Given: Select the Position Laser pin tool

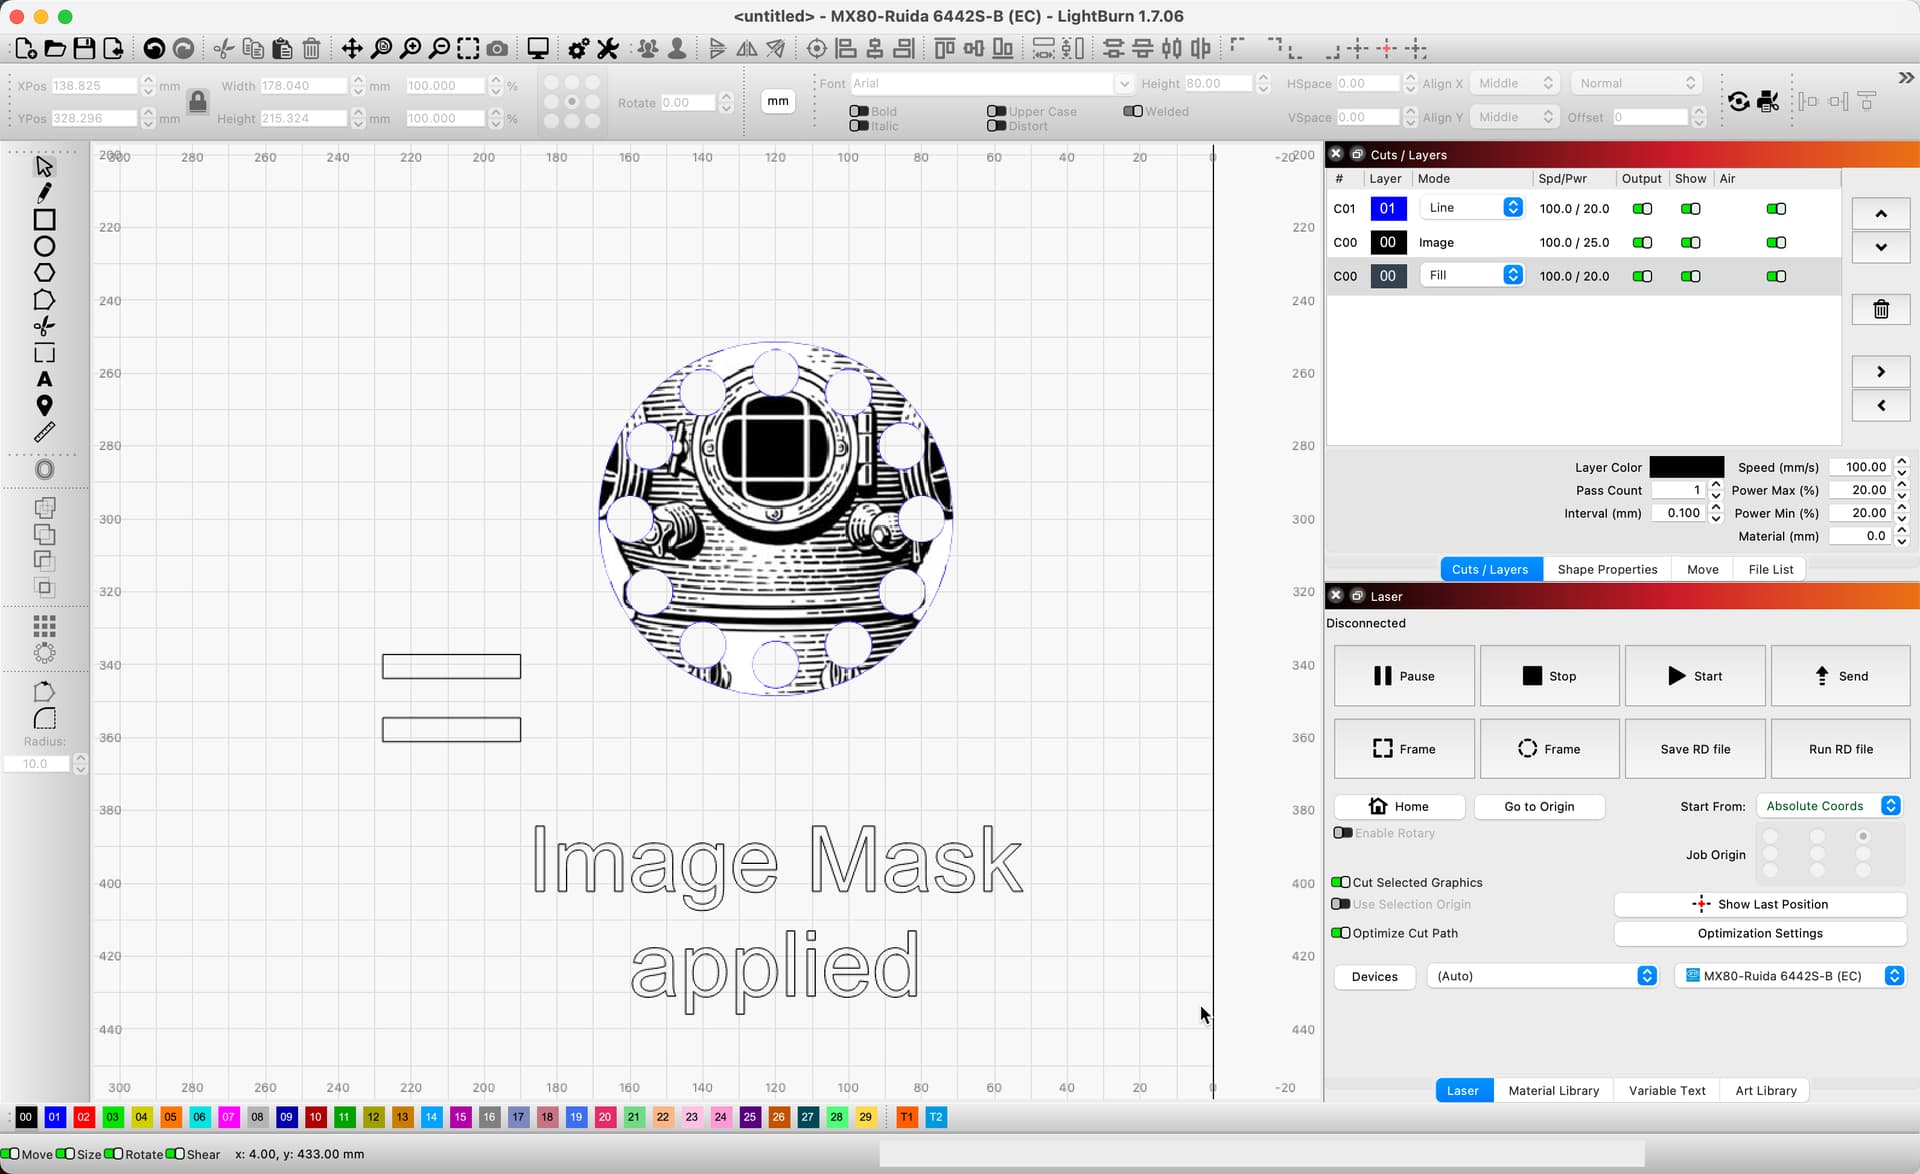Looking at the screenshot, I should pyautogui.click(x=44, y=406).
